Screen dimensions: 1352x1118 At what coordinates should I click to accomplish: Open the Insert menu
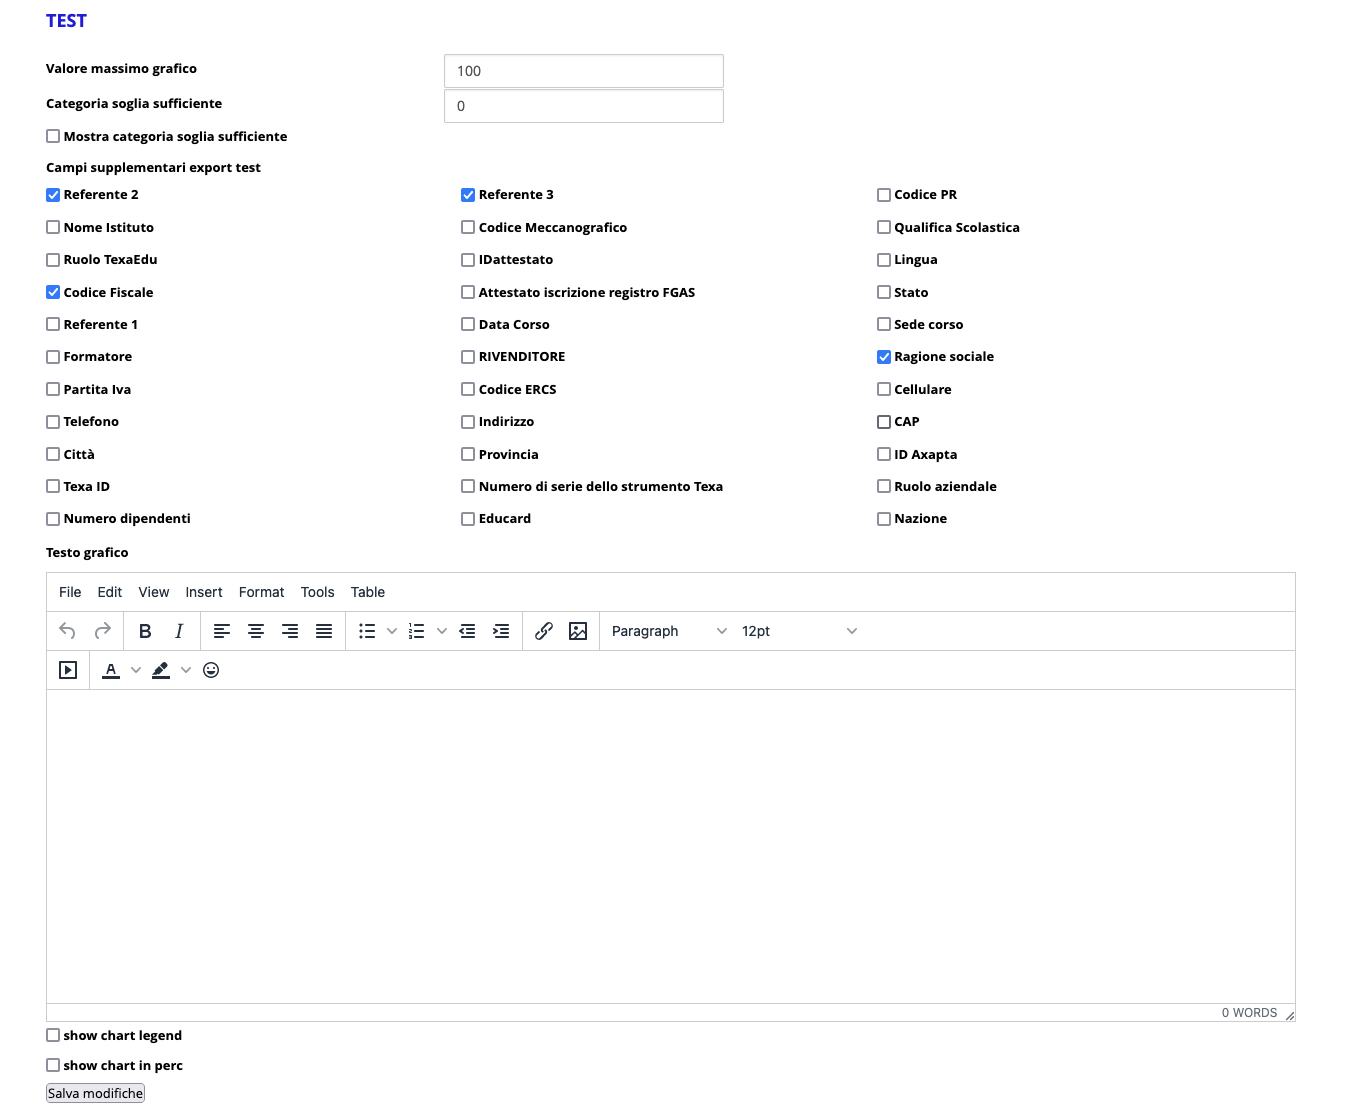point(204,592)
